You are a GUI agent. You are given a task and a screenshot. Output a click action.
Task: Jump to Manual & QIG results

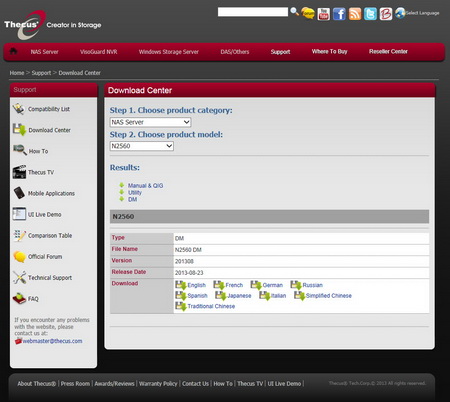(145, 186)
